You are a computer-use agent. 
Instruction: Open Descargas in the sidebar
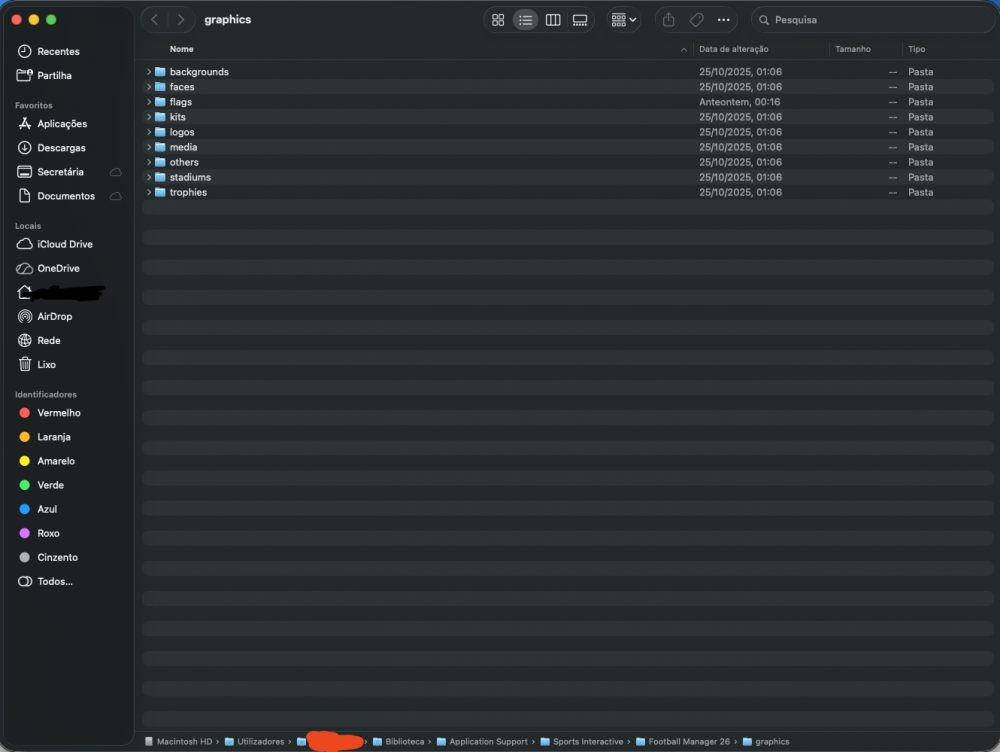pyautogui.click(x=51, y=148)
